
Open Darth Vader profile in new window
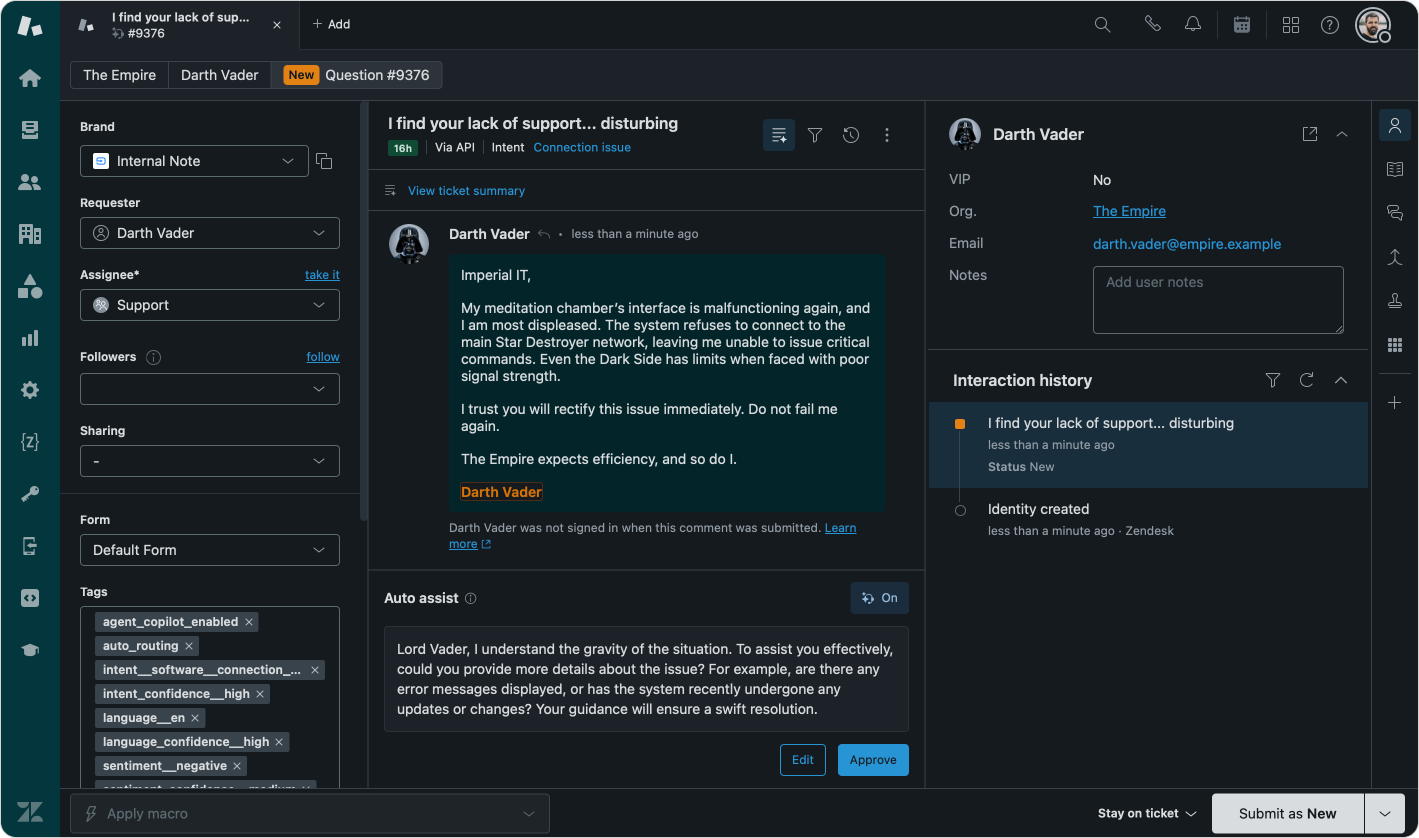point(1310,134)
